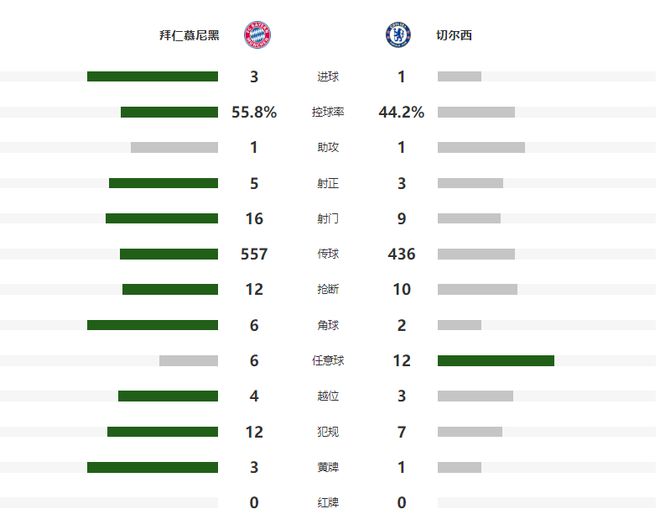Viewport: 660px width, 530px height.
Task: Click Bayern's 55.8% possession value
Action: (x=254, y=112)
